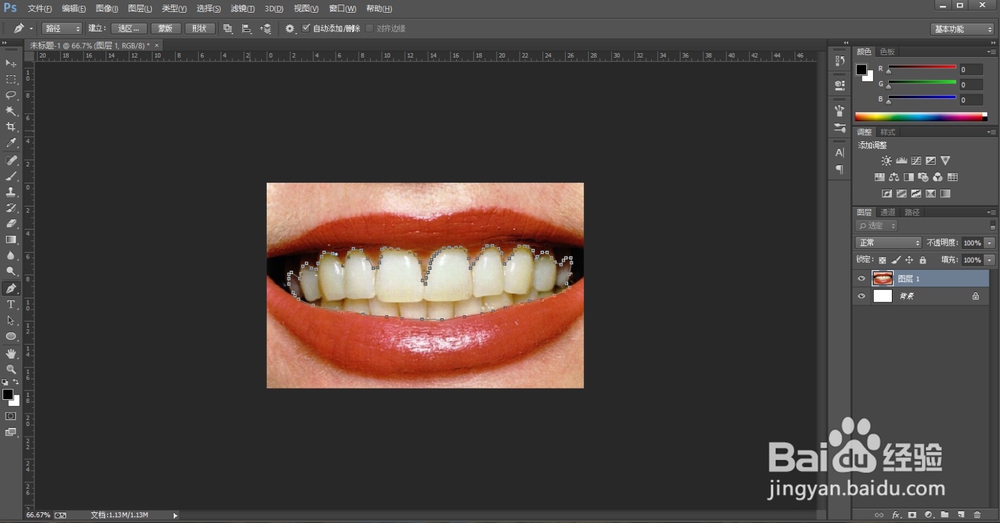Toggle lock position icon
Image resolution: width=1000 pixels, height=523 pixels.
[x=909, y=260]
